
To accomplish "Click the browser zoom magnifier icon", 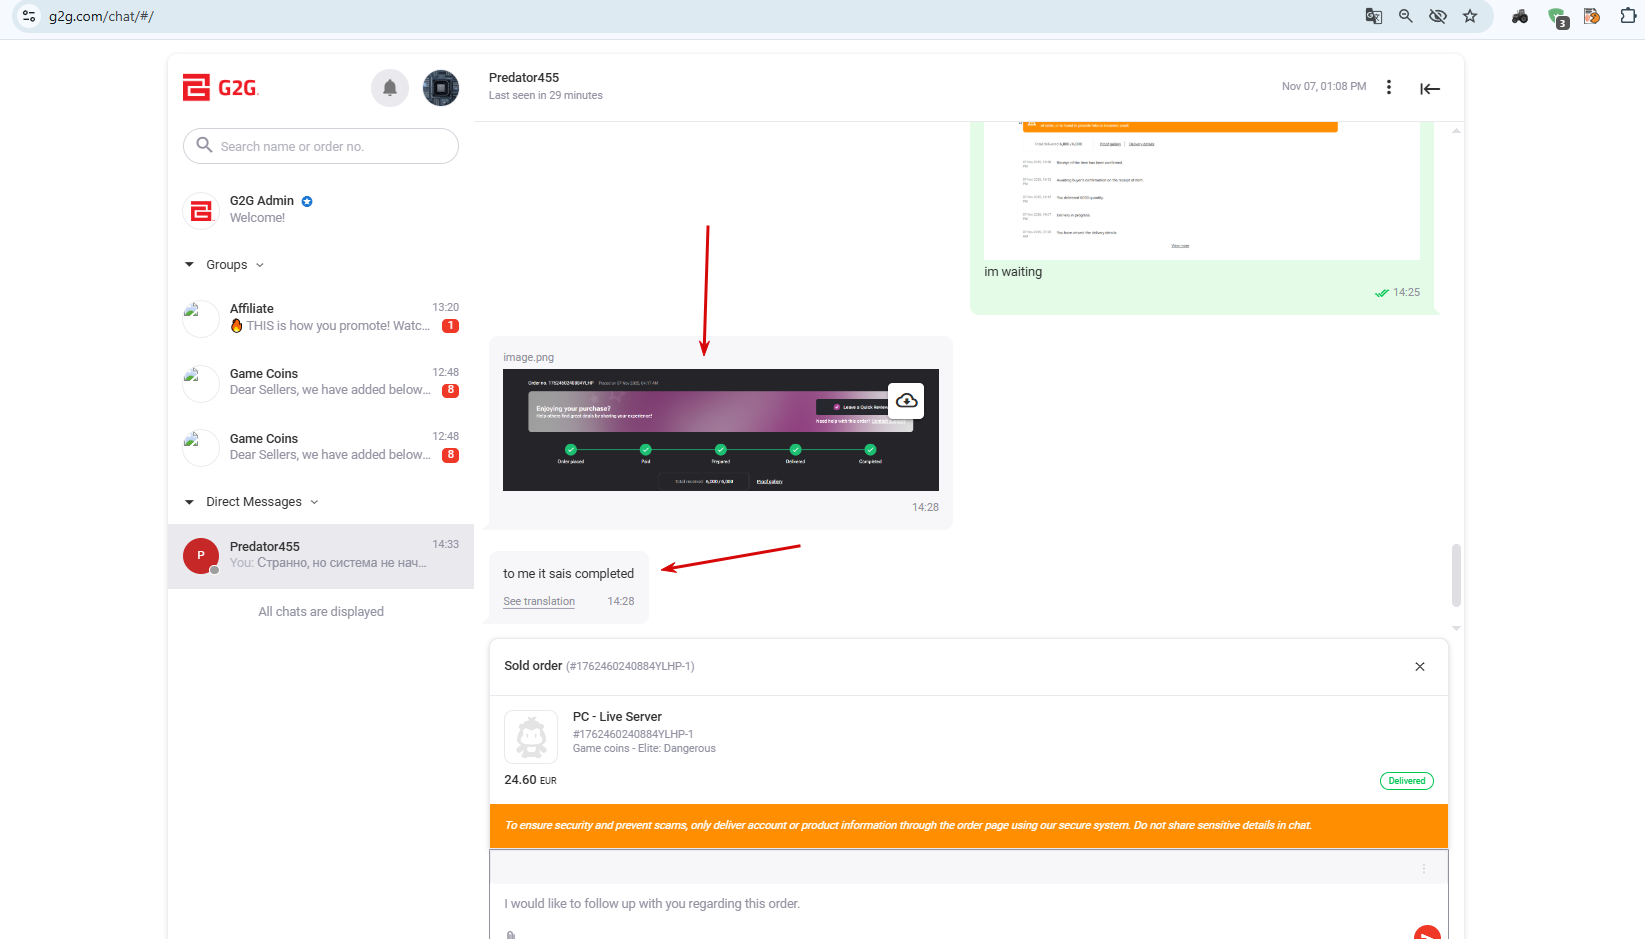I will pos(1406,16).
